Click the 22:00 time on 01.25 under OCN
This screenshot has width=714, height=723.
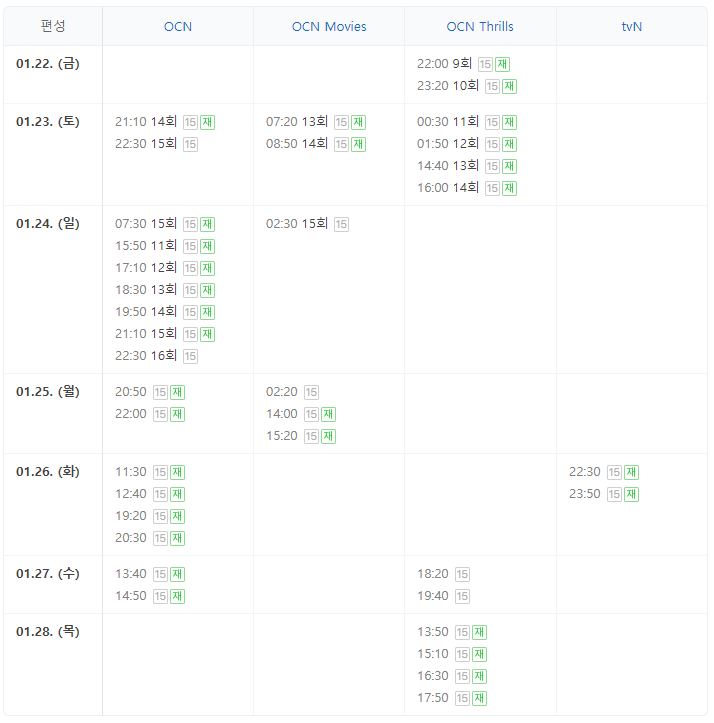click(131, 414)
